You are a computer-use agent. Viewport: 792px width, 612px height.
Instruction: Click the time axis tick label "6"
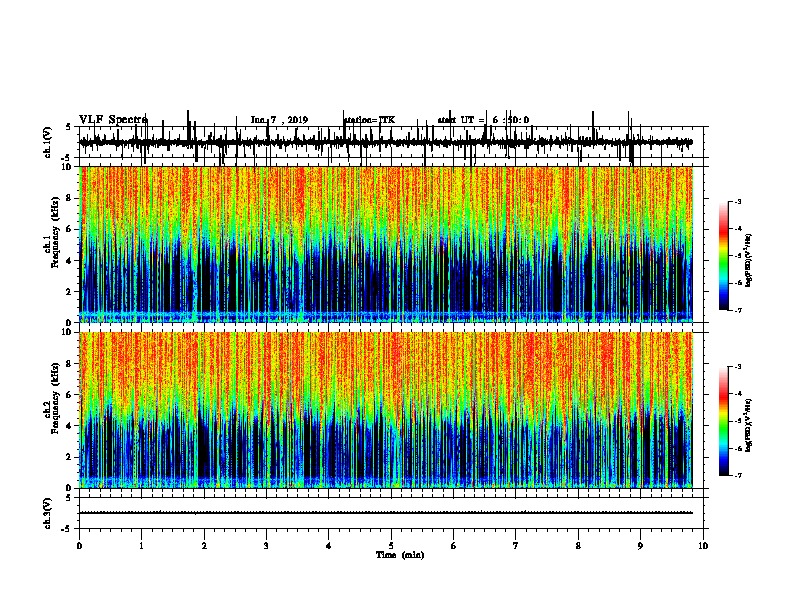[x=454, y=545]
